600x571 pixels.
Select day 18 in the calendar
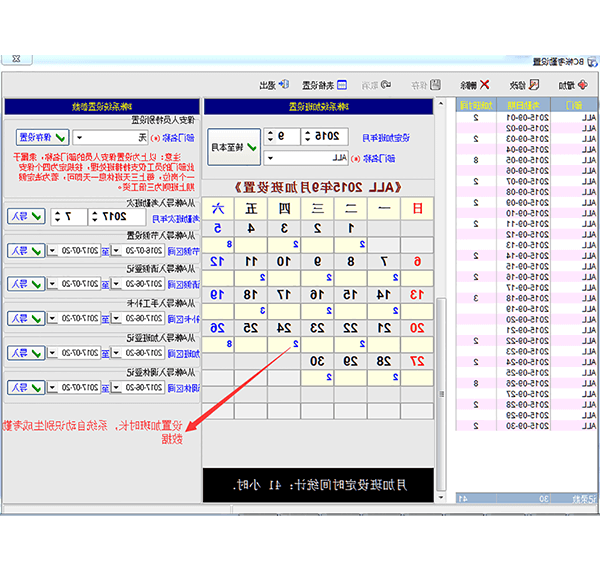pyautogui.click(x=250, y=294)
